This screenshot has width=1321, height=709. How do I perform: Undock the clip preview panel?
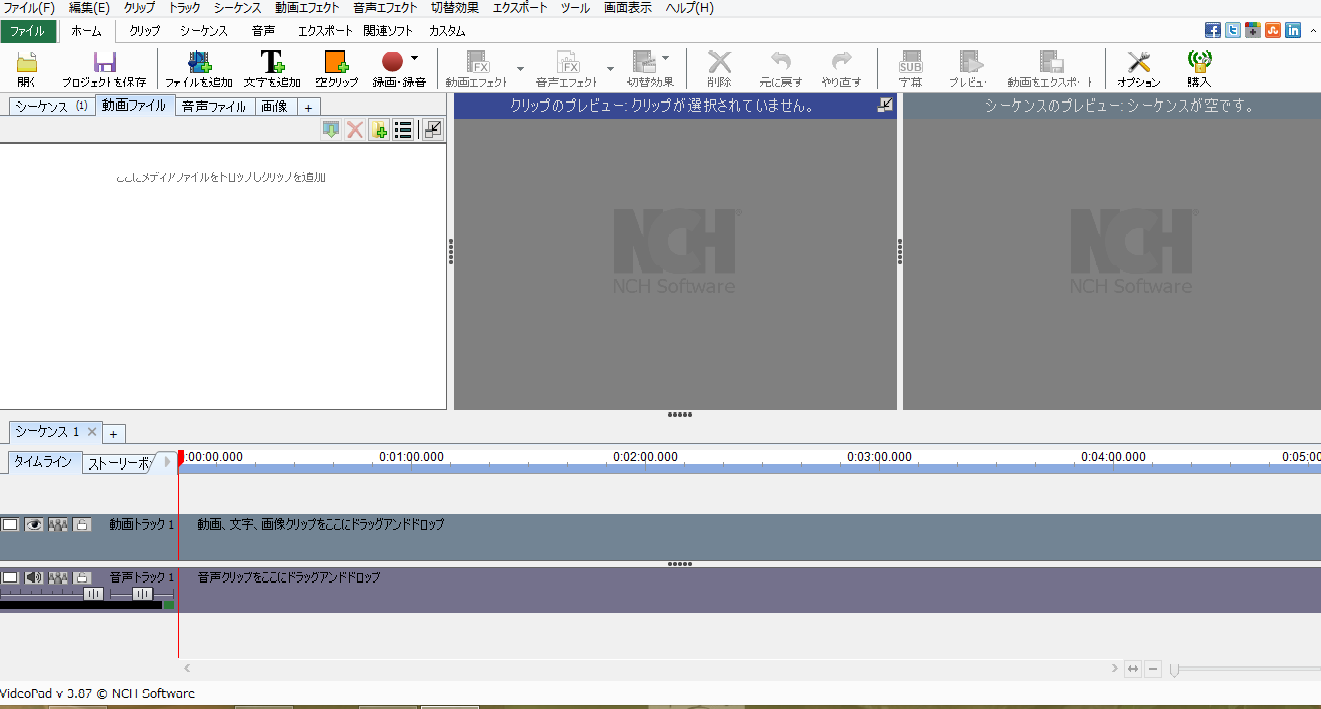coord(885,105)
